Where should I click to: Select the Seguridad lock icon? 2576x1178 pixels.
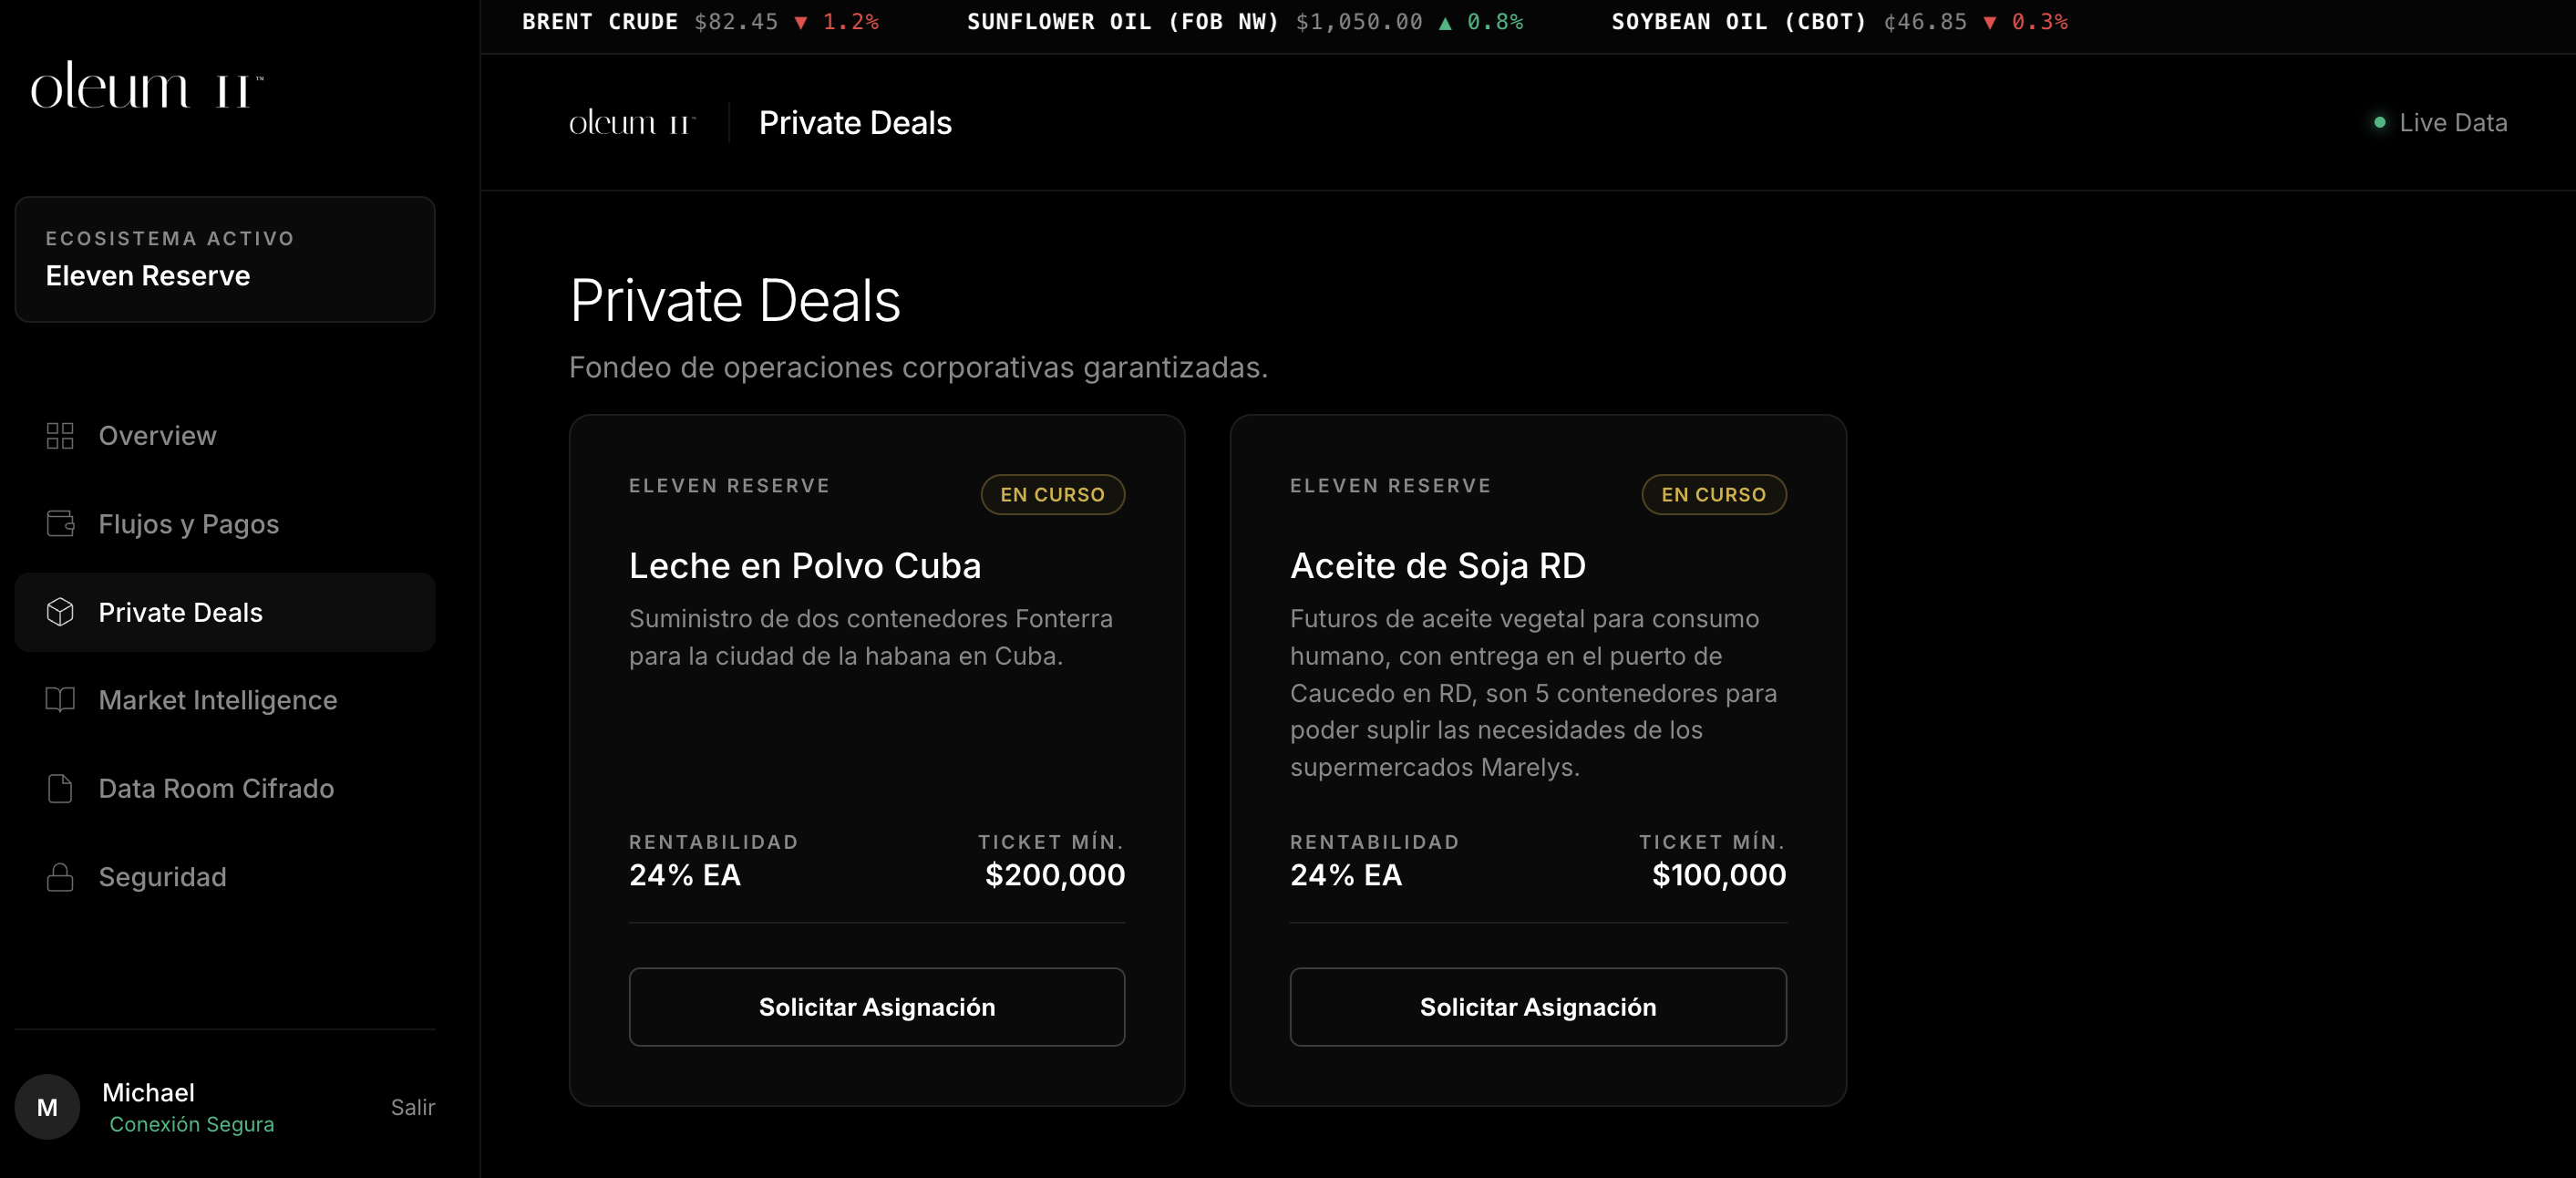[60, 877]
